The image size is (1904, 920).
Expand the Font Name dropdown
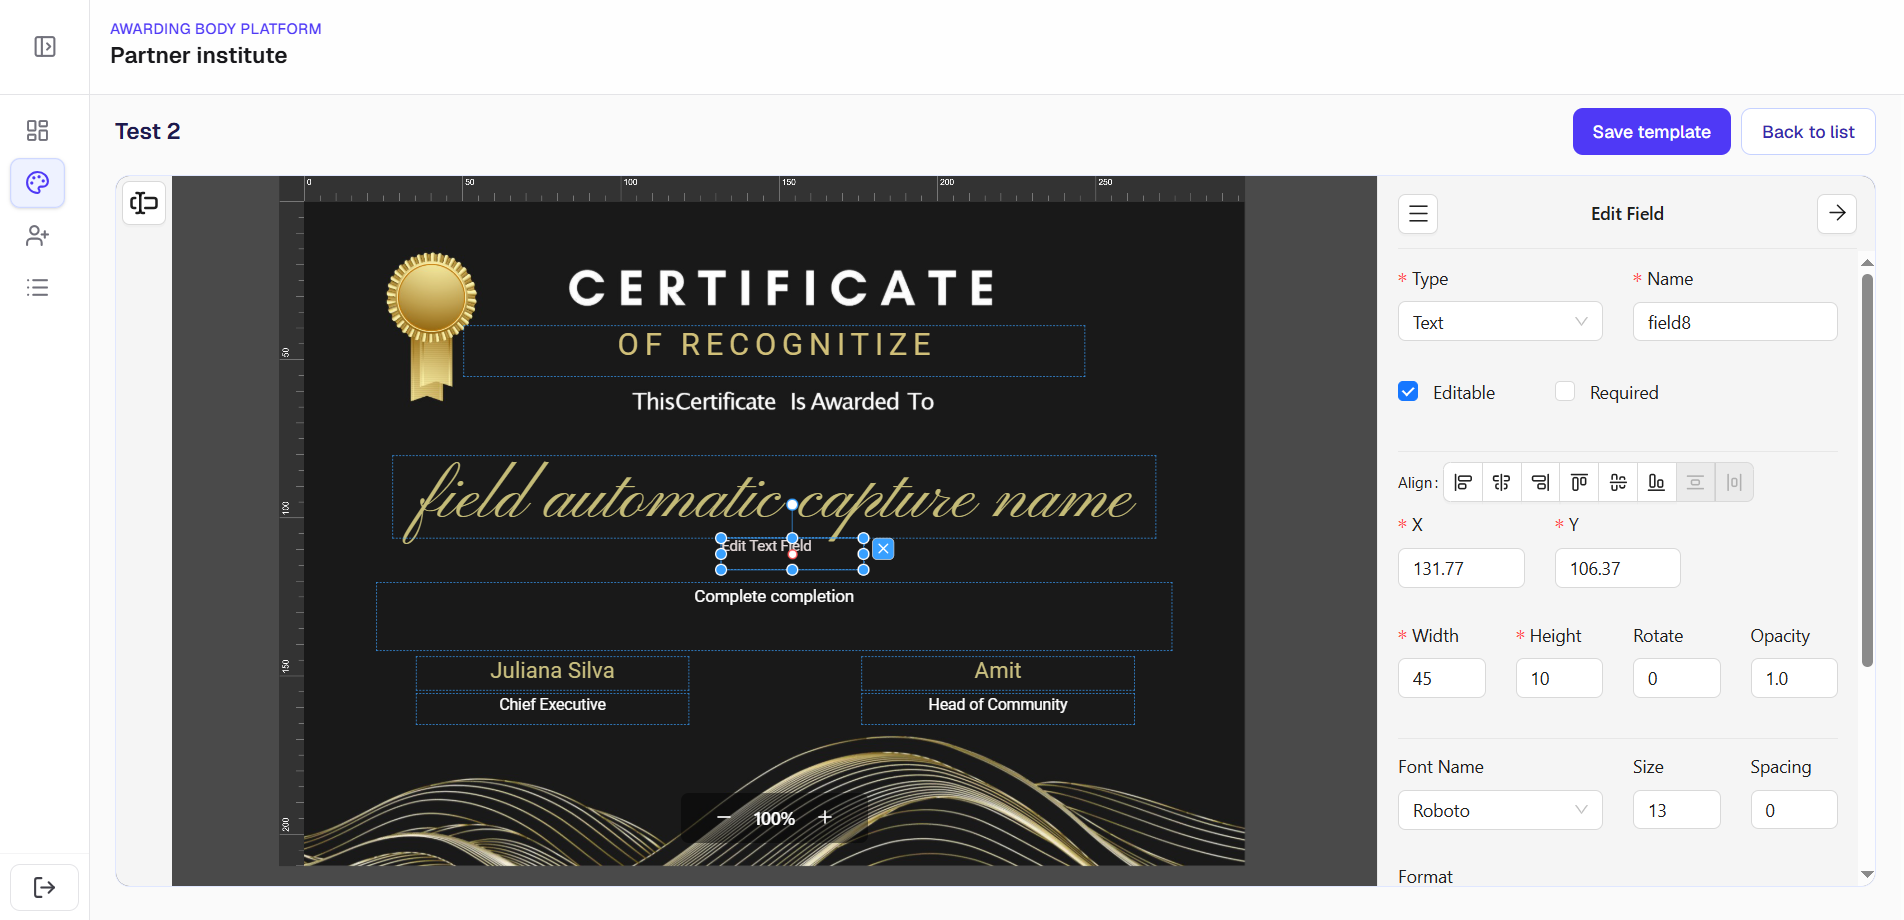(x=1499, y=810)
